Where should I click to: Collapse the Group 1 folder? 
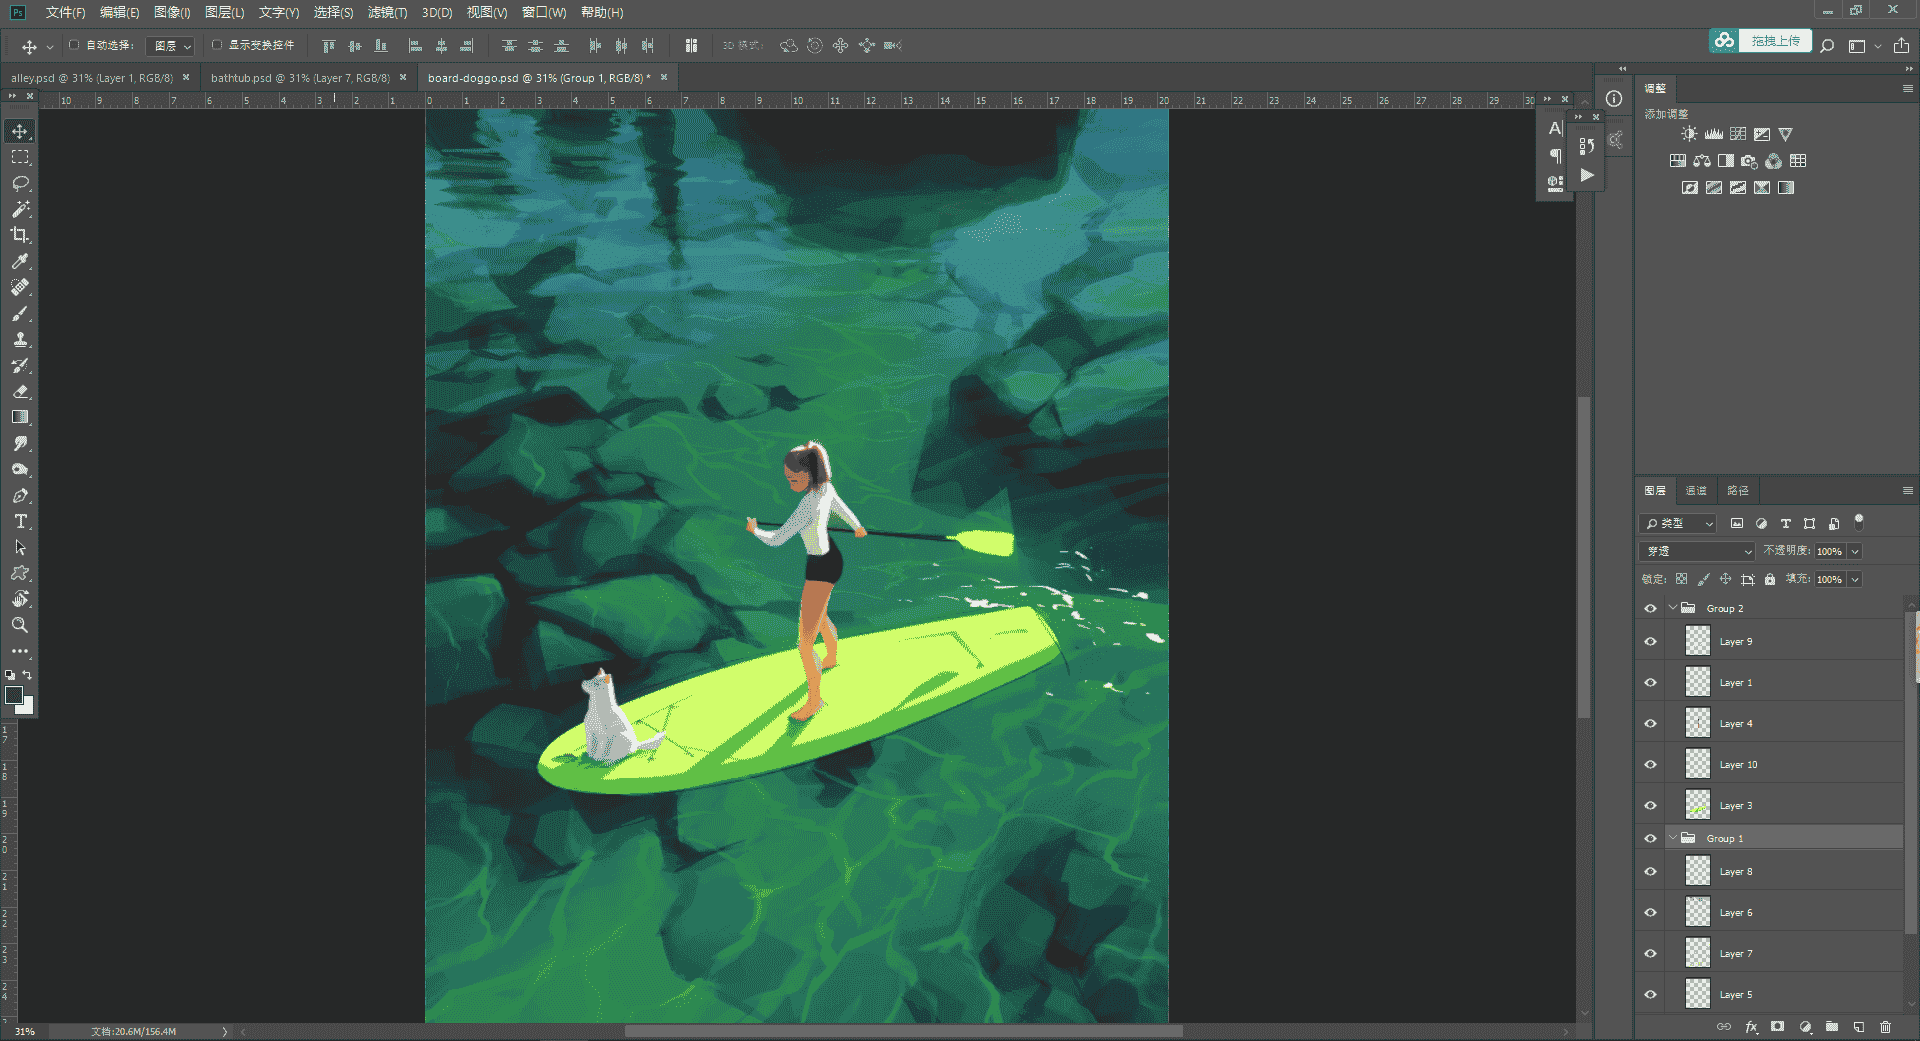point(1672,838)
